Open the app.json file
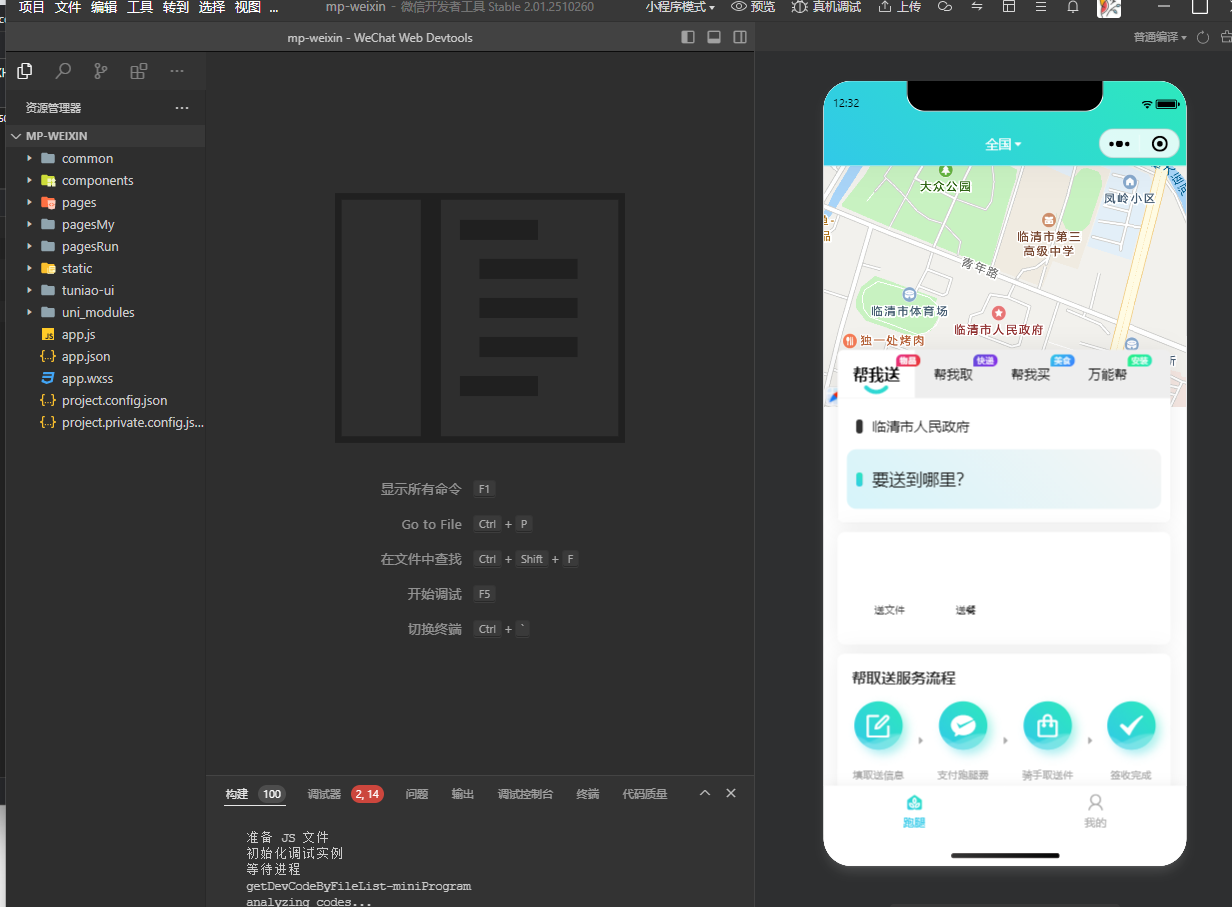The width and height of the screenshot is (1232, 907). coord(106,356)
